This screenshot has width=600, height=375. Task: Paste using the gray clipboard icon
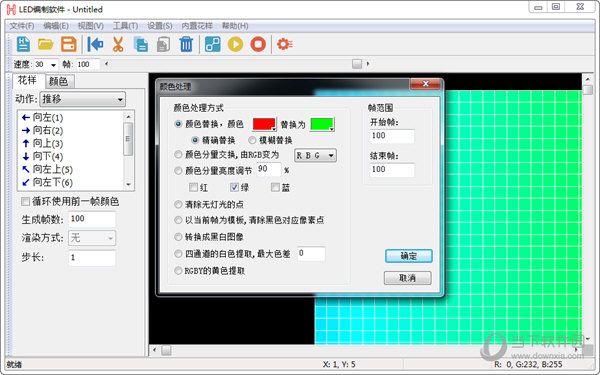[x=163, y=44]
